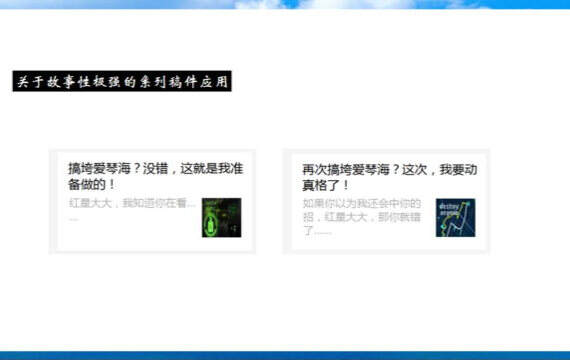Click the preview text starting 如果你以为我还会中你的招
This screenshot has width=570, height=360.
pos(362,217)
